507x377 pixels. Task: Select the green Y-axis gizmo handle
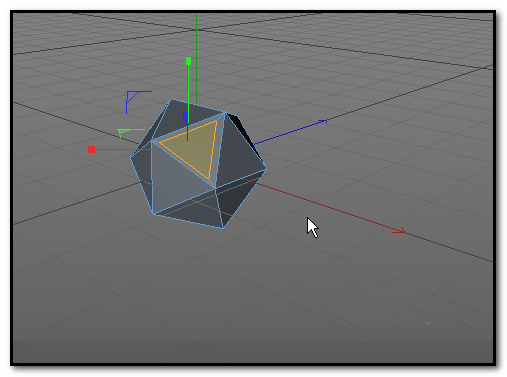point(188,61)
